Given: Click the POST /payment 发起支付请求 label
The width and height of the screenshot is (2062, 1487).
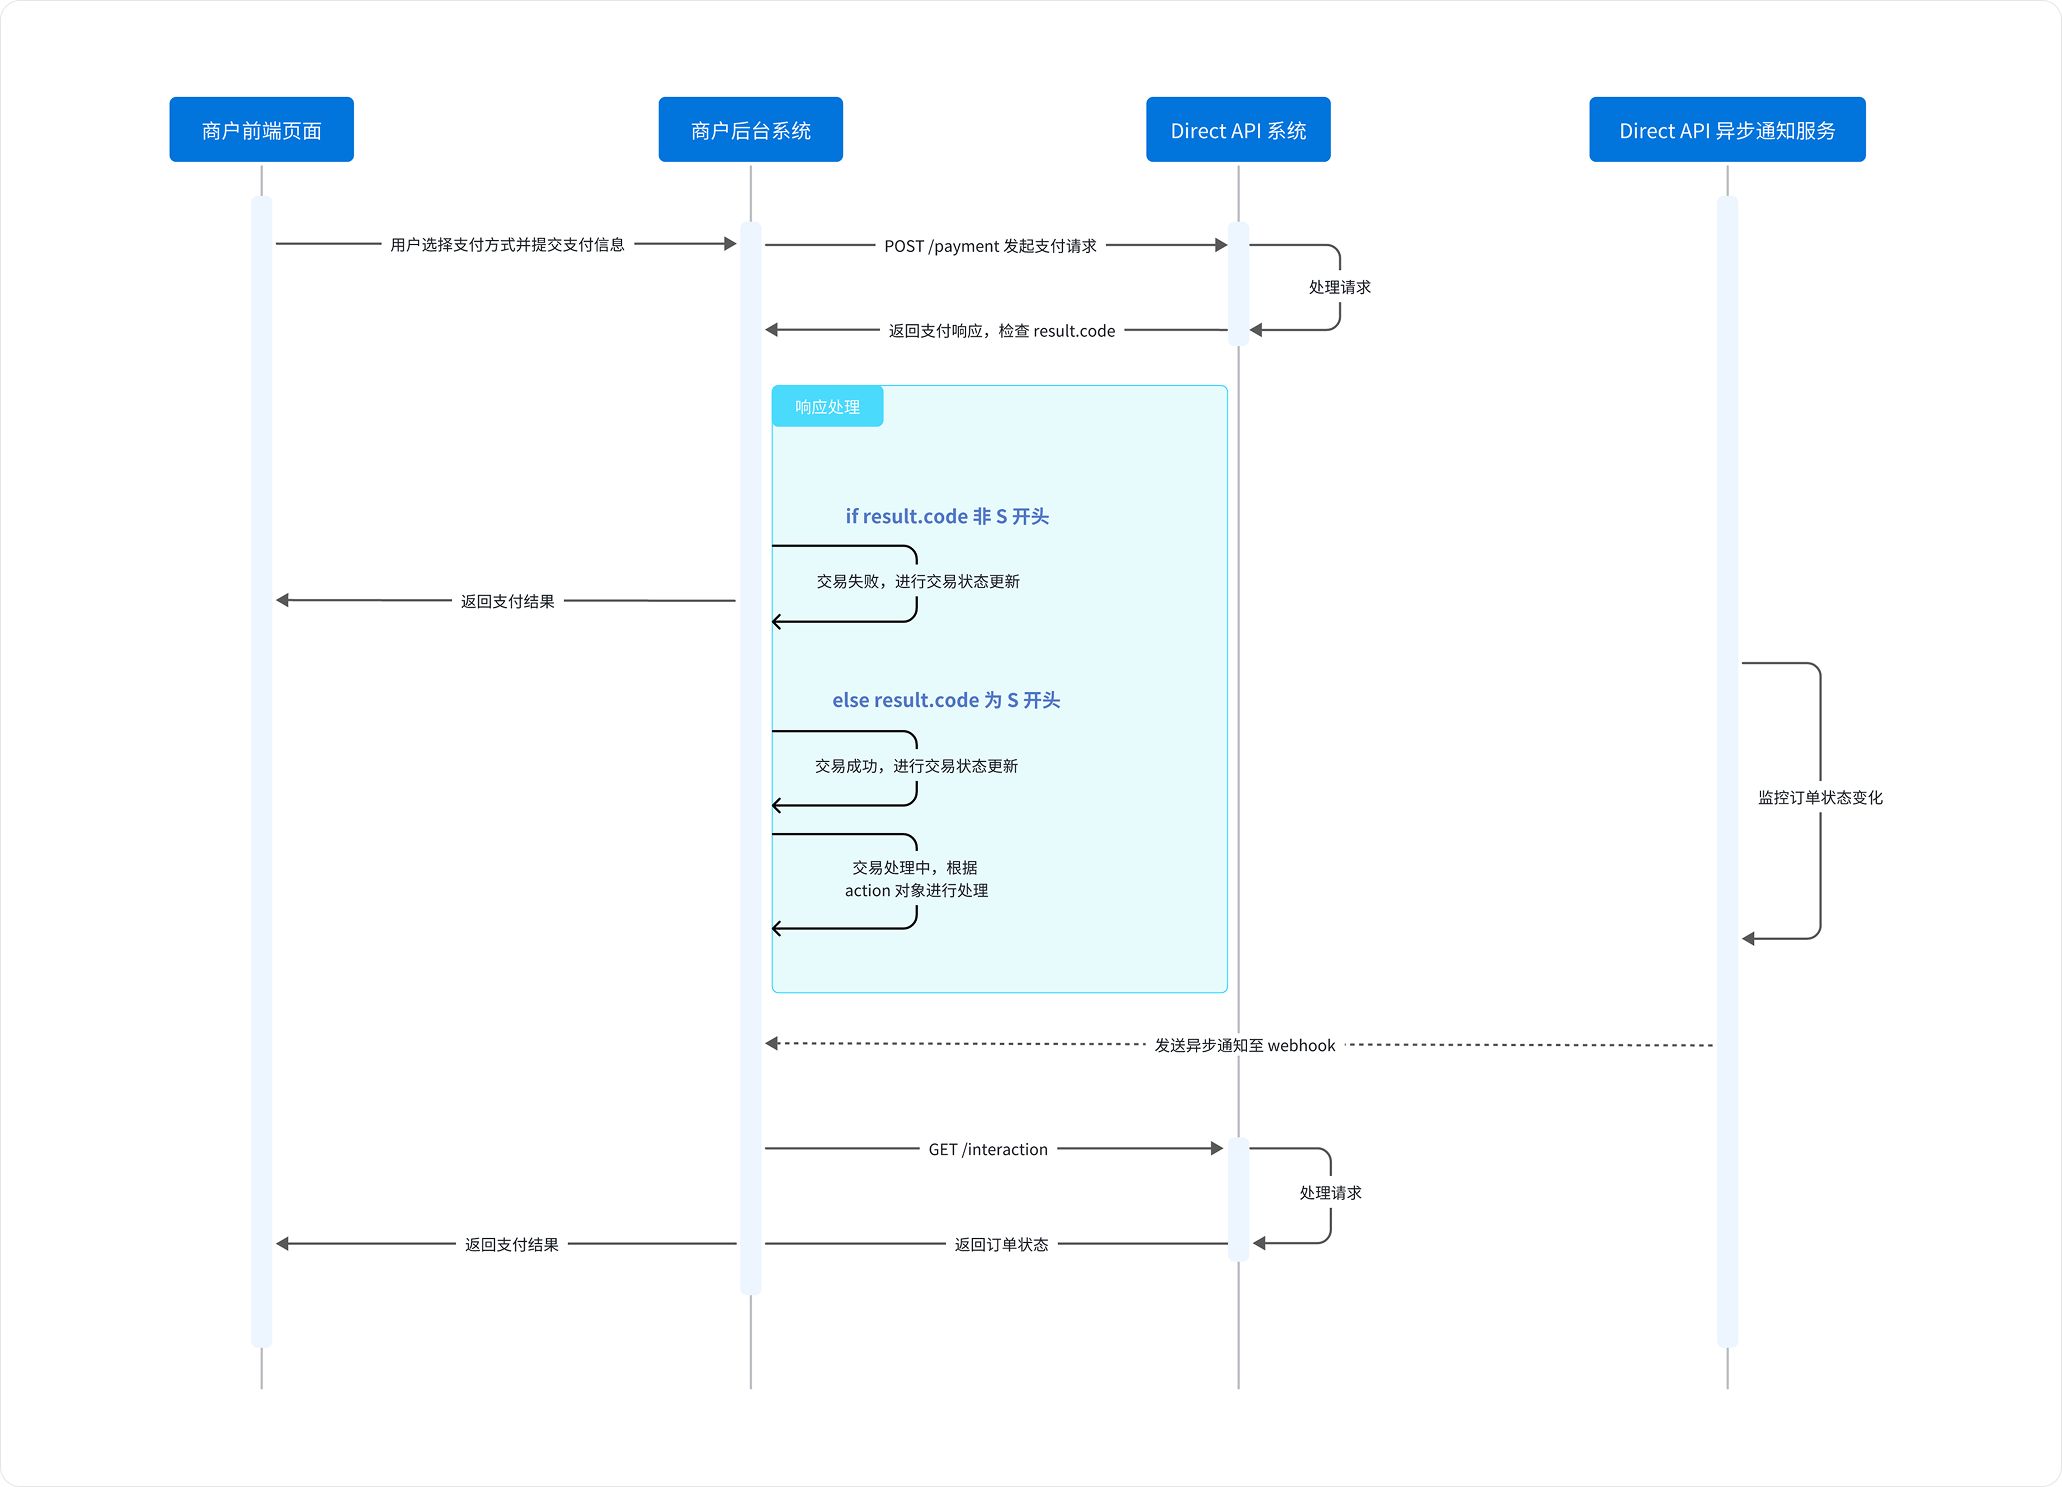Looking at the screenshot, I should tap(990, 246).
